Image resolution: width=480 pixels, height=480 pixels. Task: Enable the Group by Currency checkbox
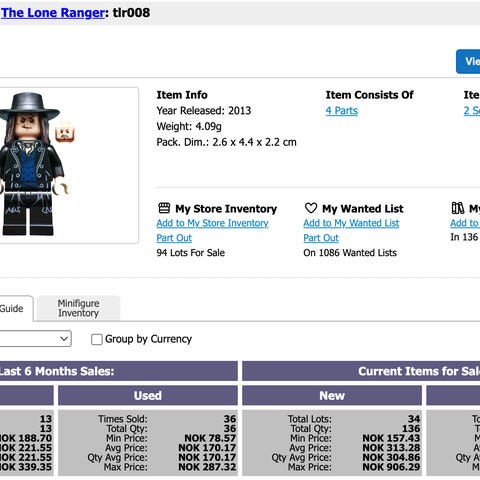click(97, 339)
